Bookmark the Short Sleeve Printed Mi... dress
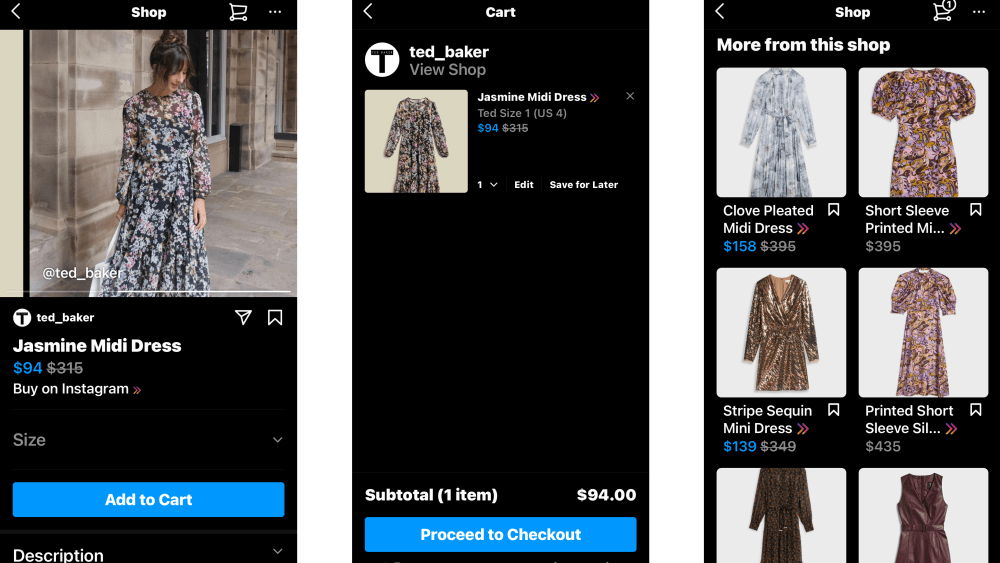The width and height of the screenshot is (1000, 563). point(975,210)
